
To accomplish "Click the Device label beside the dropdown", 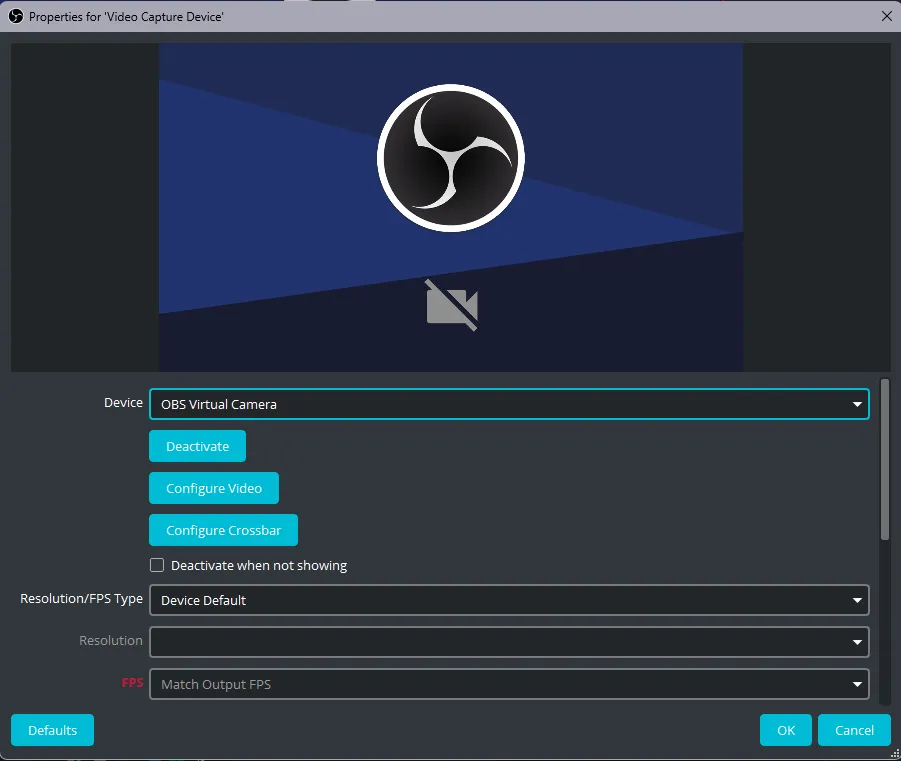I will pyautogui.click(x=123, y=402).
